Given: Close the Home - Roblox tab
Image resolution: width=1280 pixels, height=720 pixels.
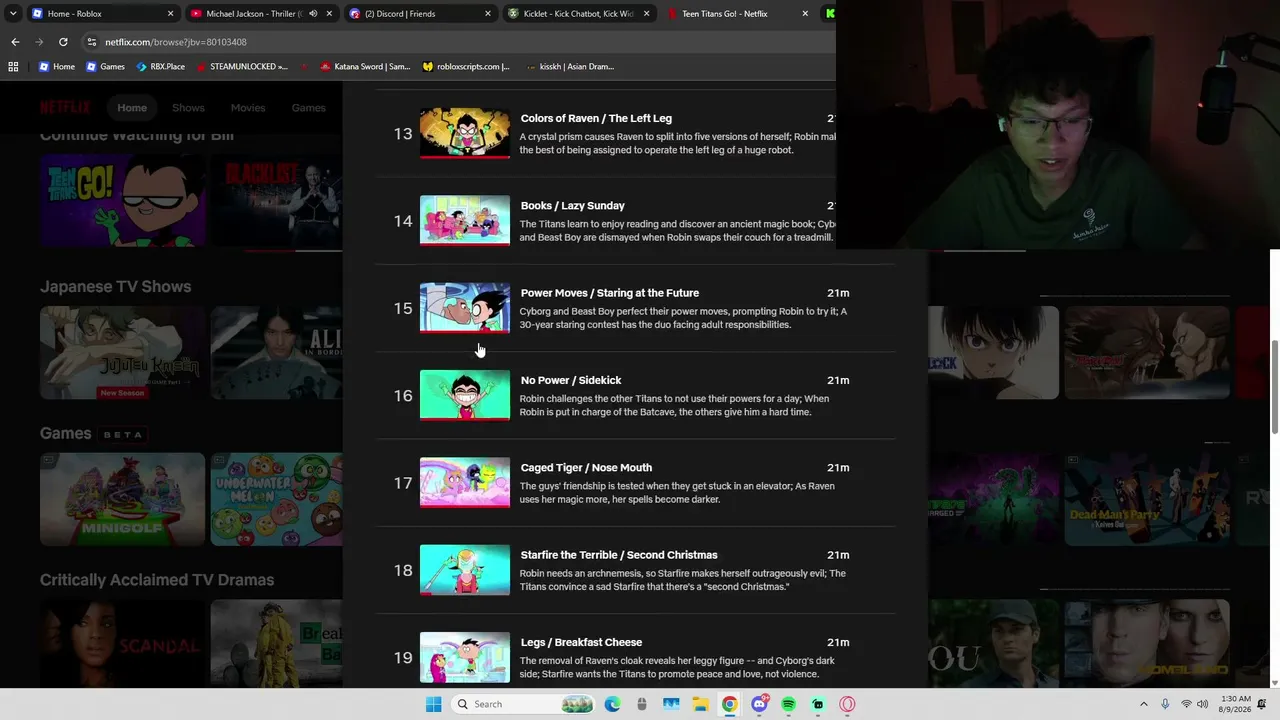Looking at the screenshot, I should tap(171, 14).
